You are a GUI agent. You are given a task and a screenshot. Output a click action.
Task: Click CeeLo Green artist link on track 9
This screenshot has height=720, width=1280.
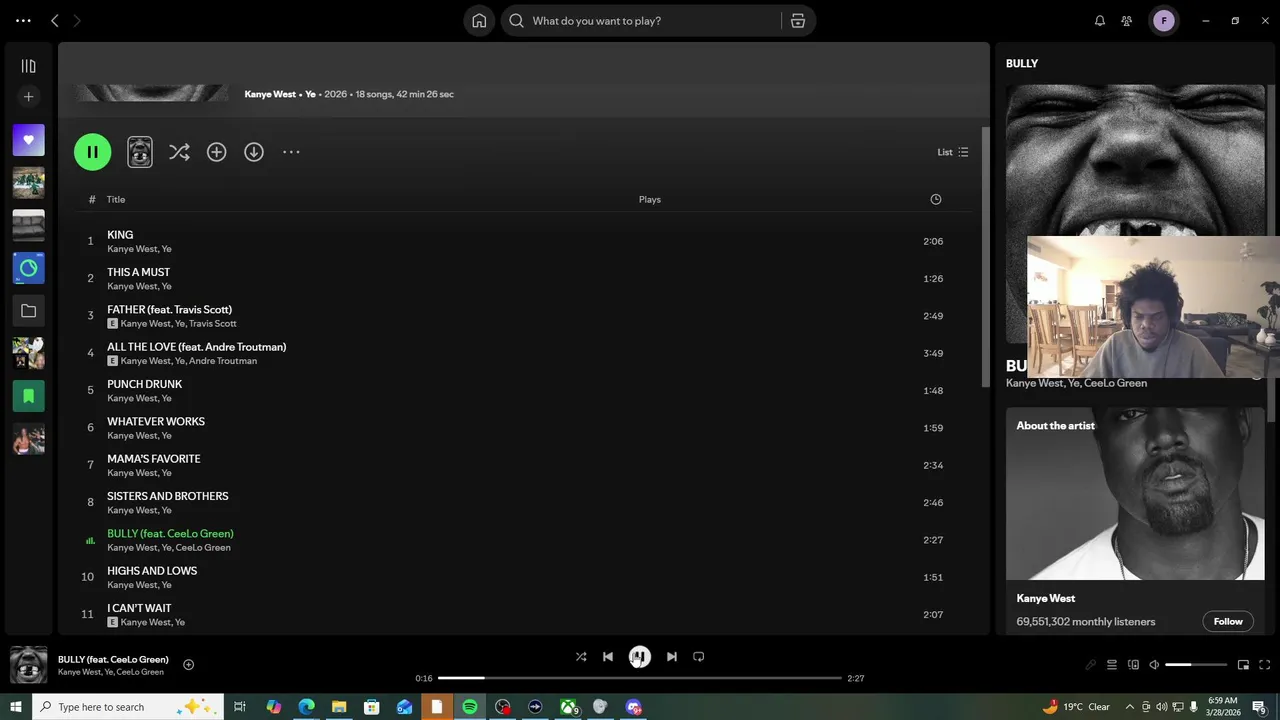tap(203, 548)
